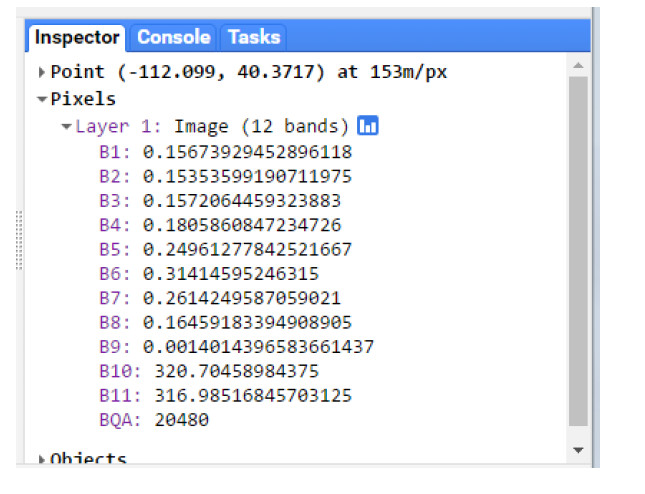The image size is (645, 494).
Task: Click the B9 band value row
Action: tap(258, 346)
